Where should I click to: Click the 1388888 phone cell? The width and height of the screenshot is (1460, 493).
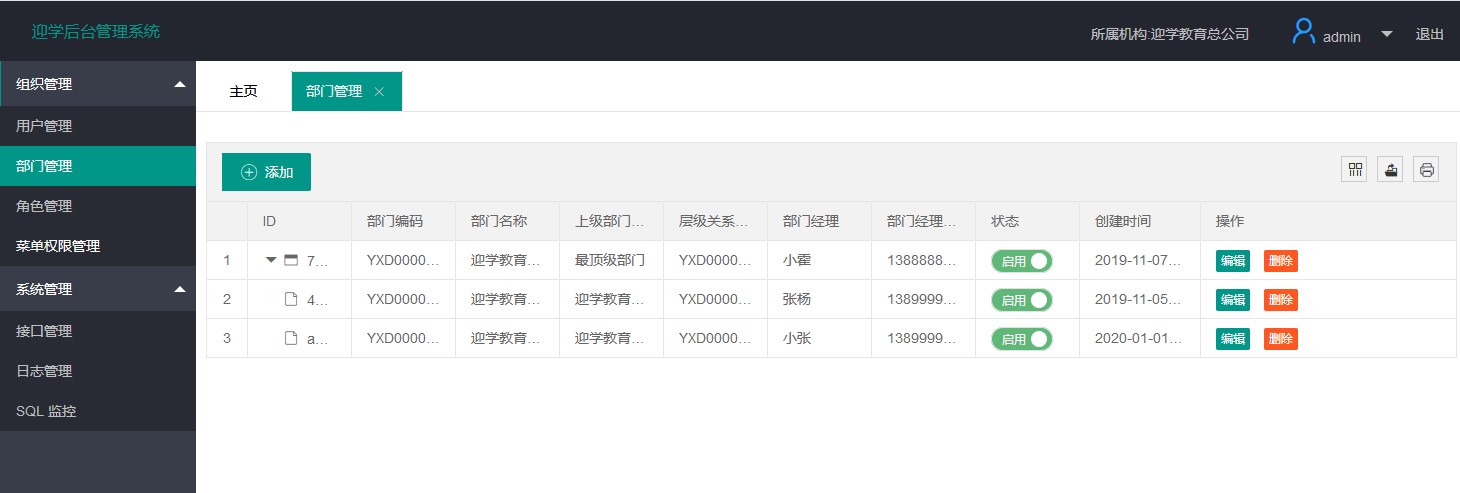[922, 260]
